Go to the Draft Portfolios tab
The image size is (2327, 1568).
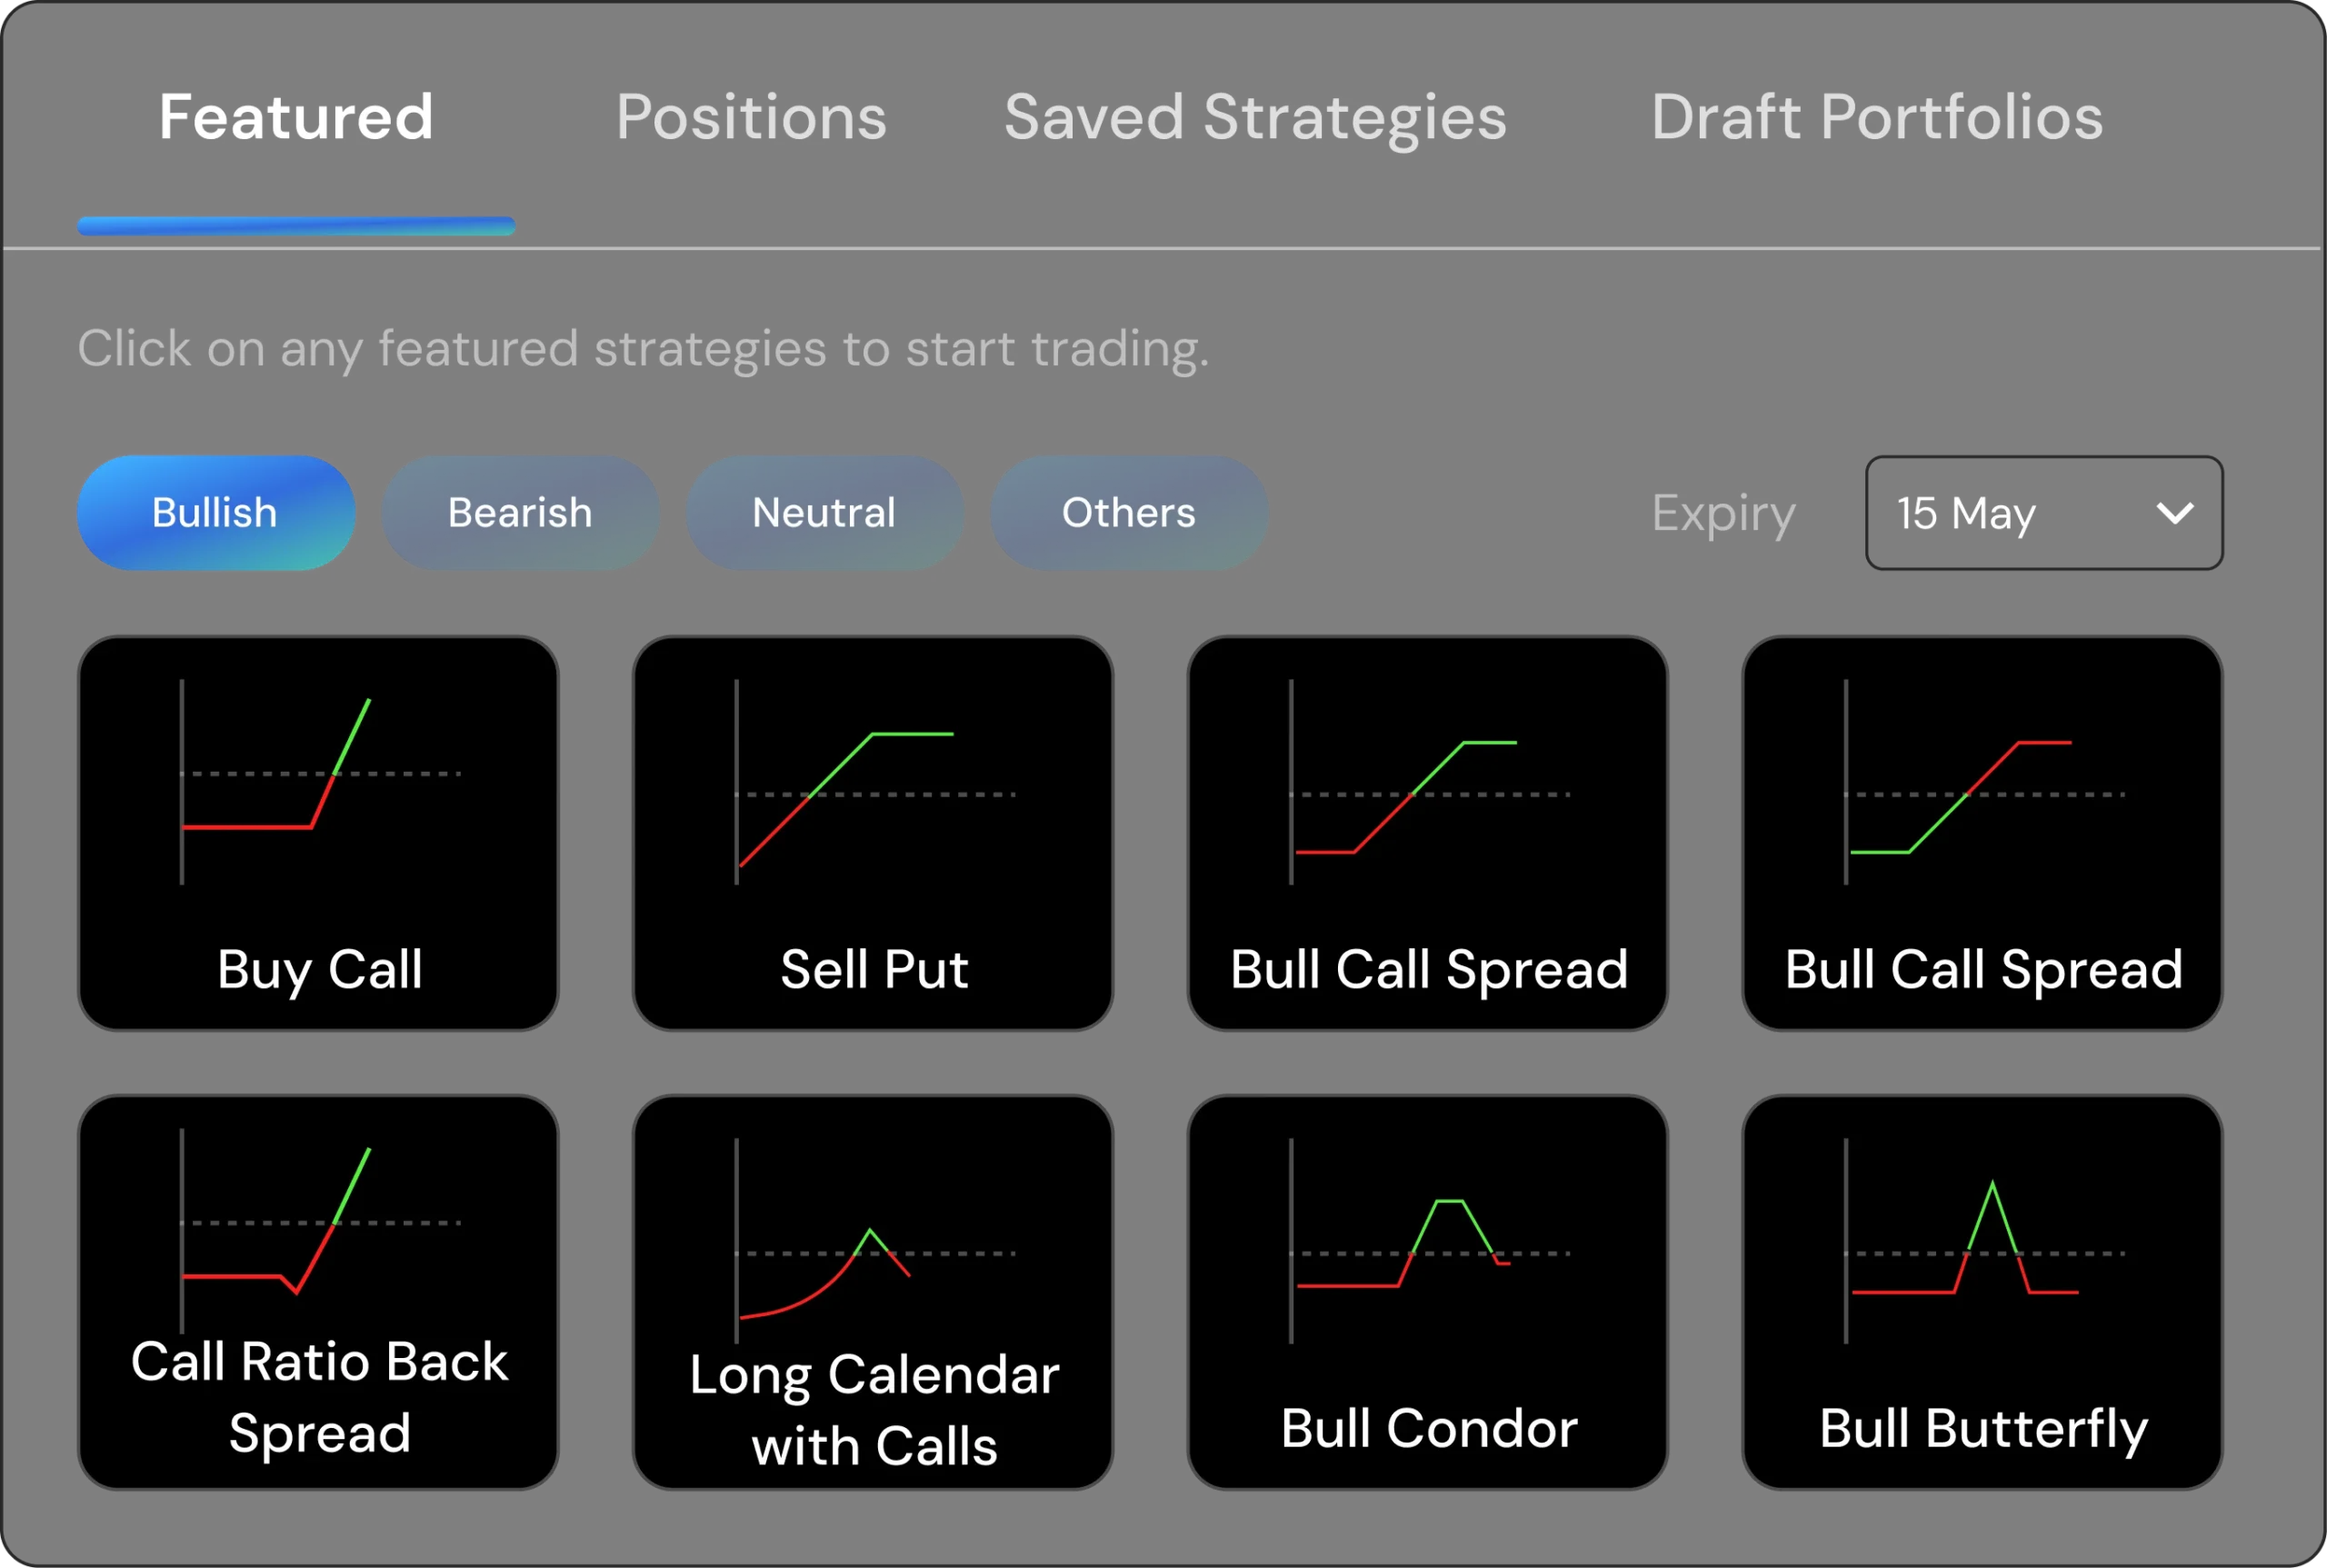point(1877,118)
